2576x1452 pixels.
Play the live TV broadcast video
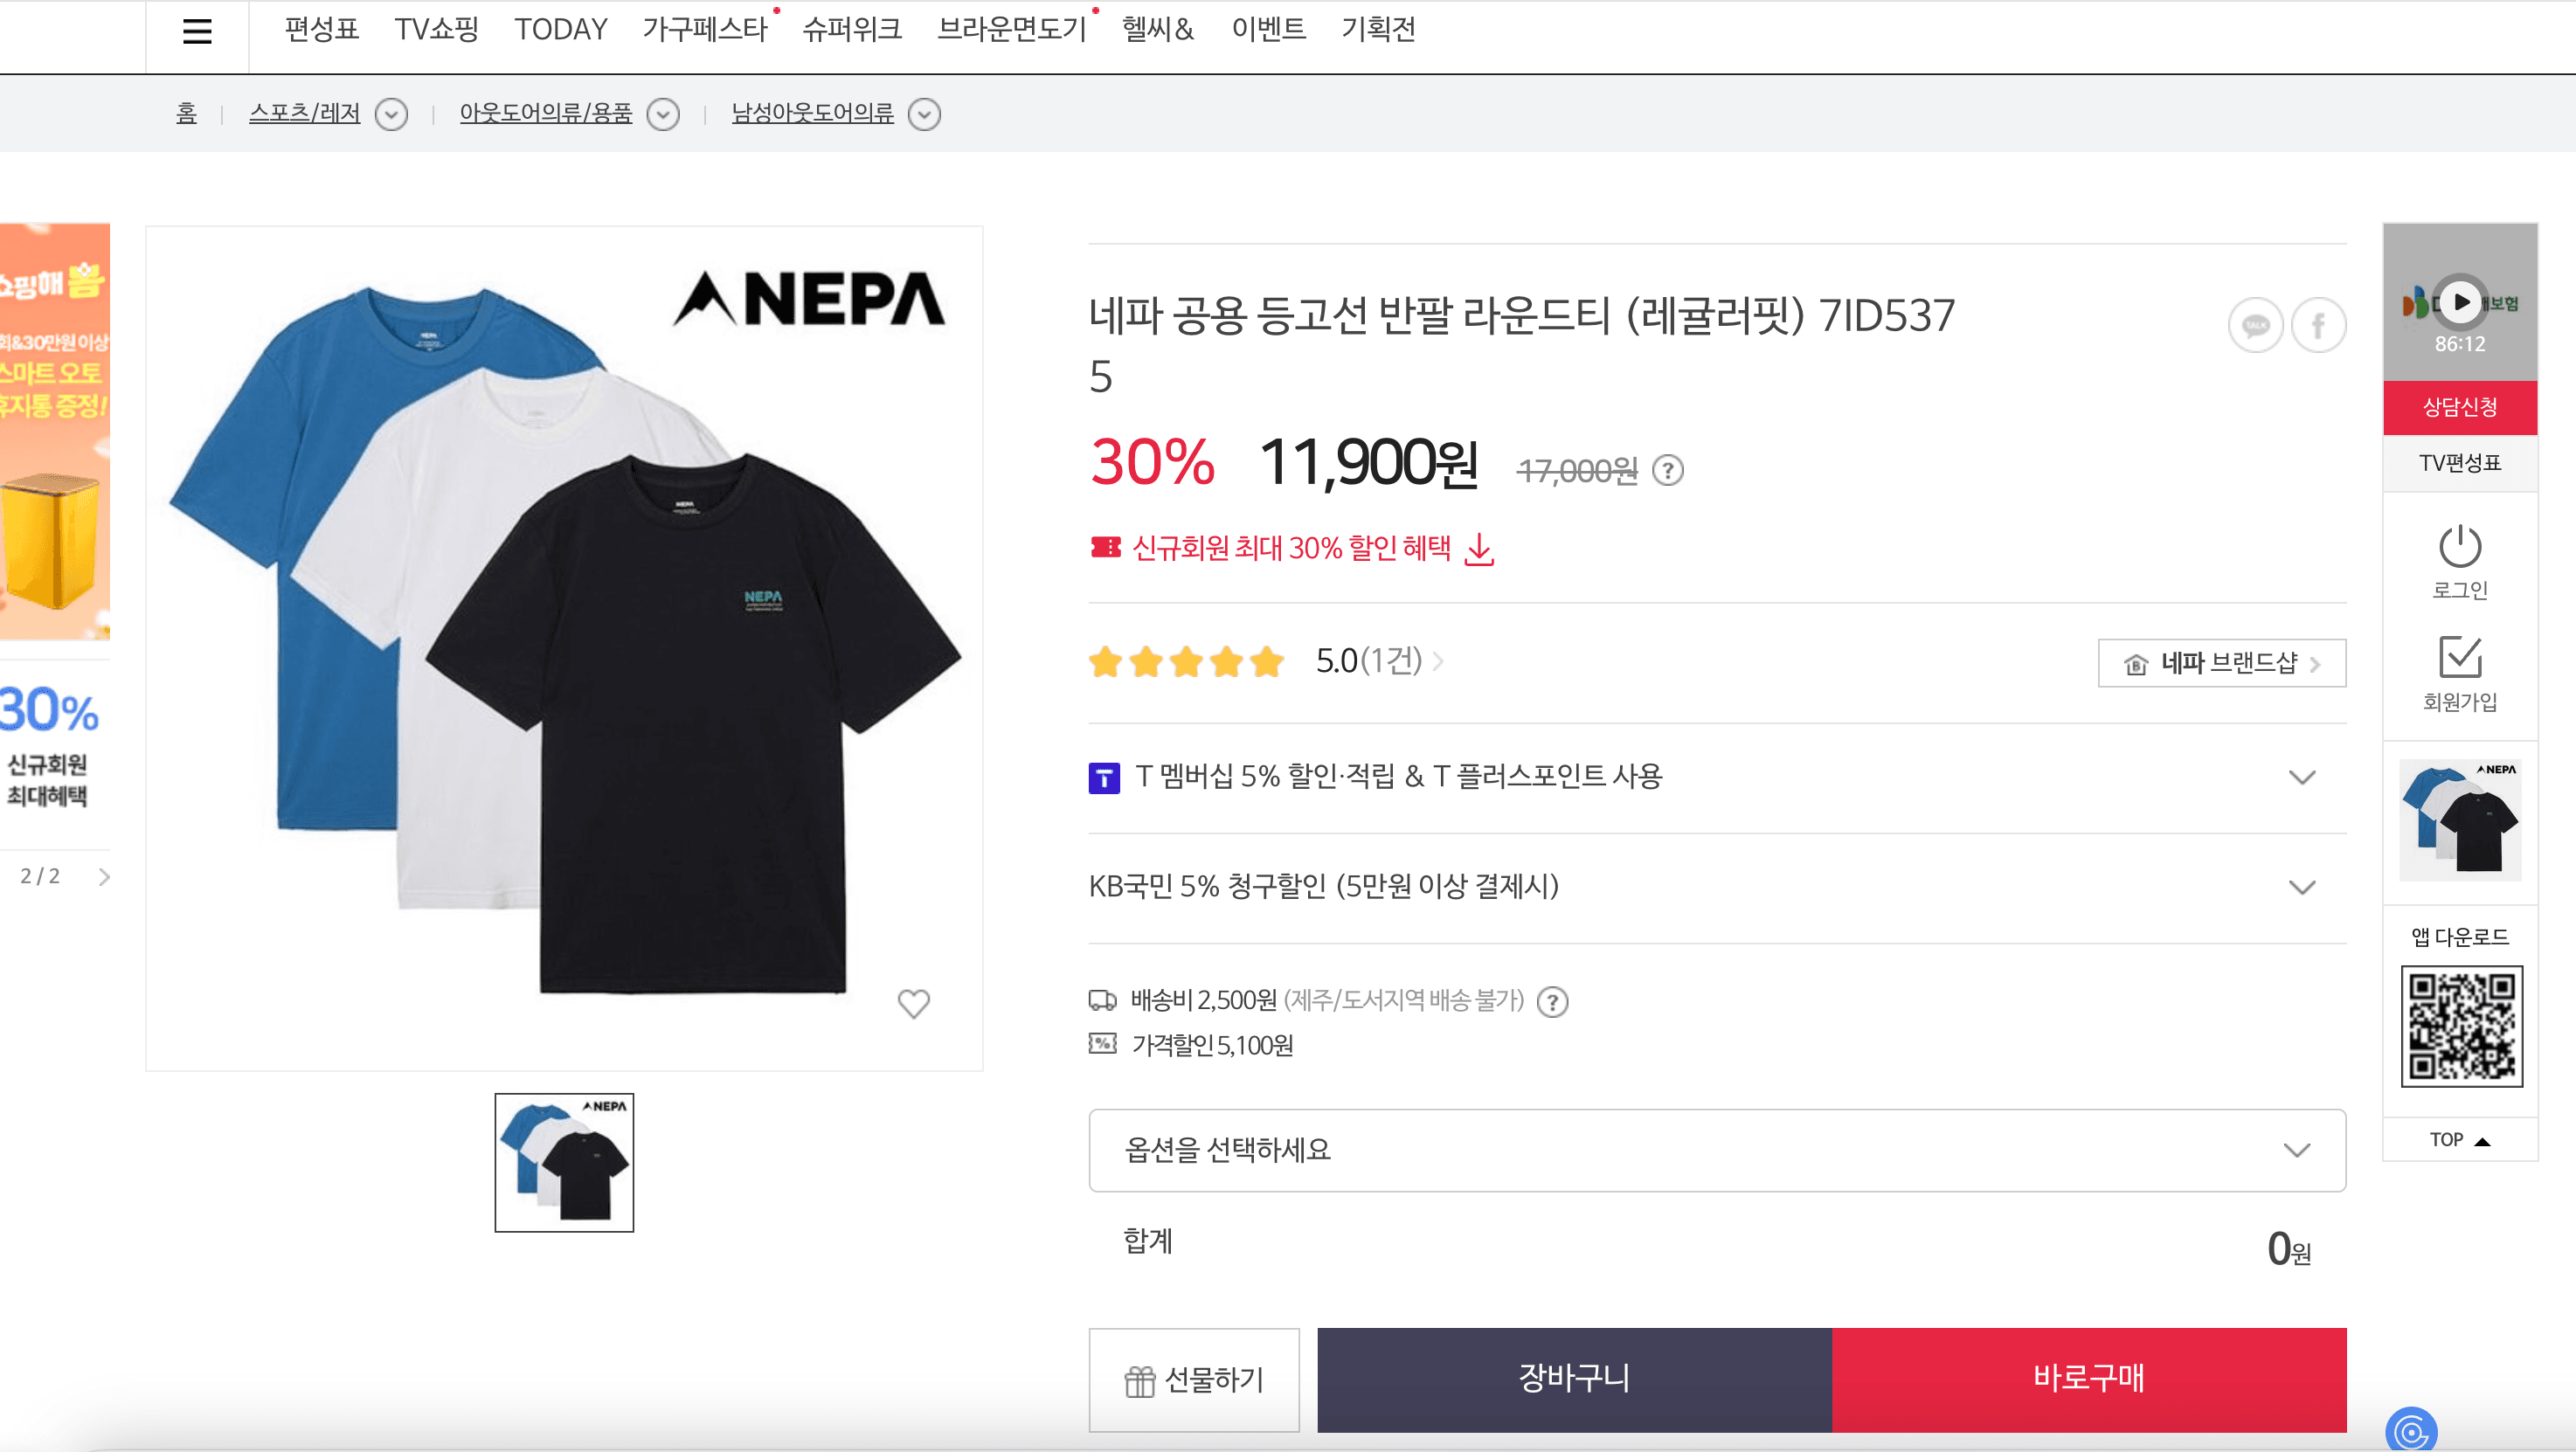pos(2460,301)
